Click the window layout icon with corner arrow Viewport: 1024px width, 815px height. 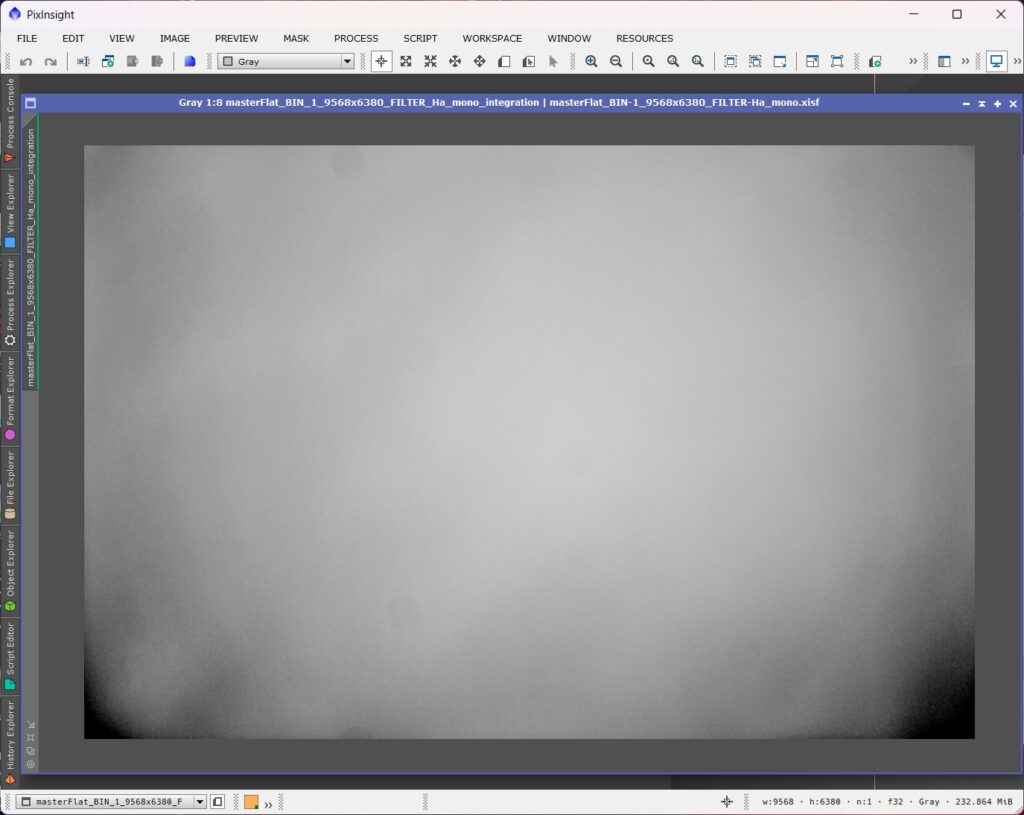(812, 61)
